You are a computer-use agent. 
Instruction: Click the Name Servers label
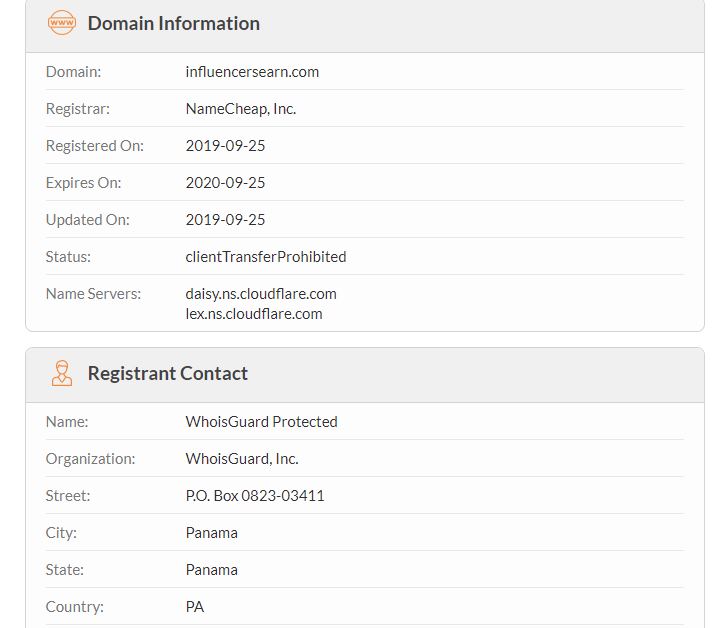[x=93, y=294]
